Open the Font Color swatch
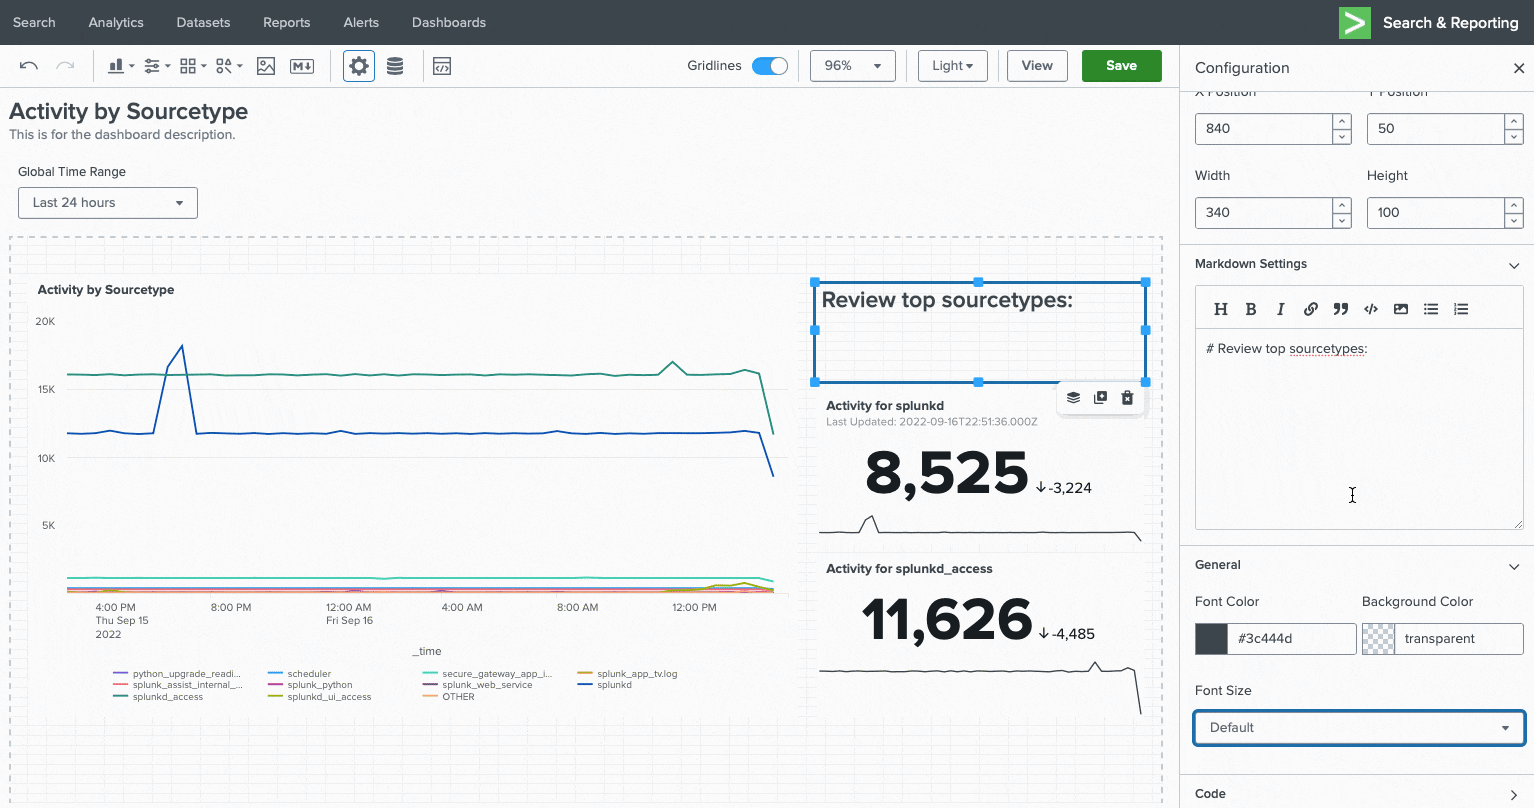Viewport: 1534px width, 808px height. (1210, 639)
